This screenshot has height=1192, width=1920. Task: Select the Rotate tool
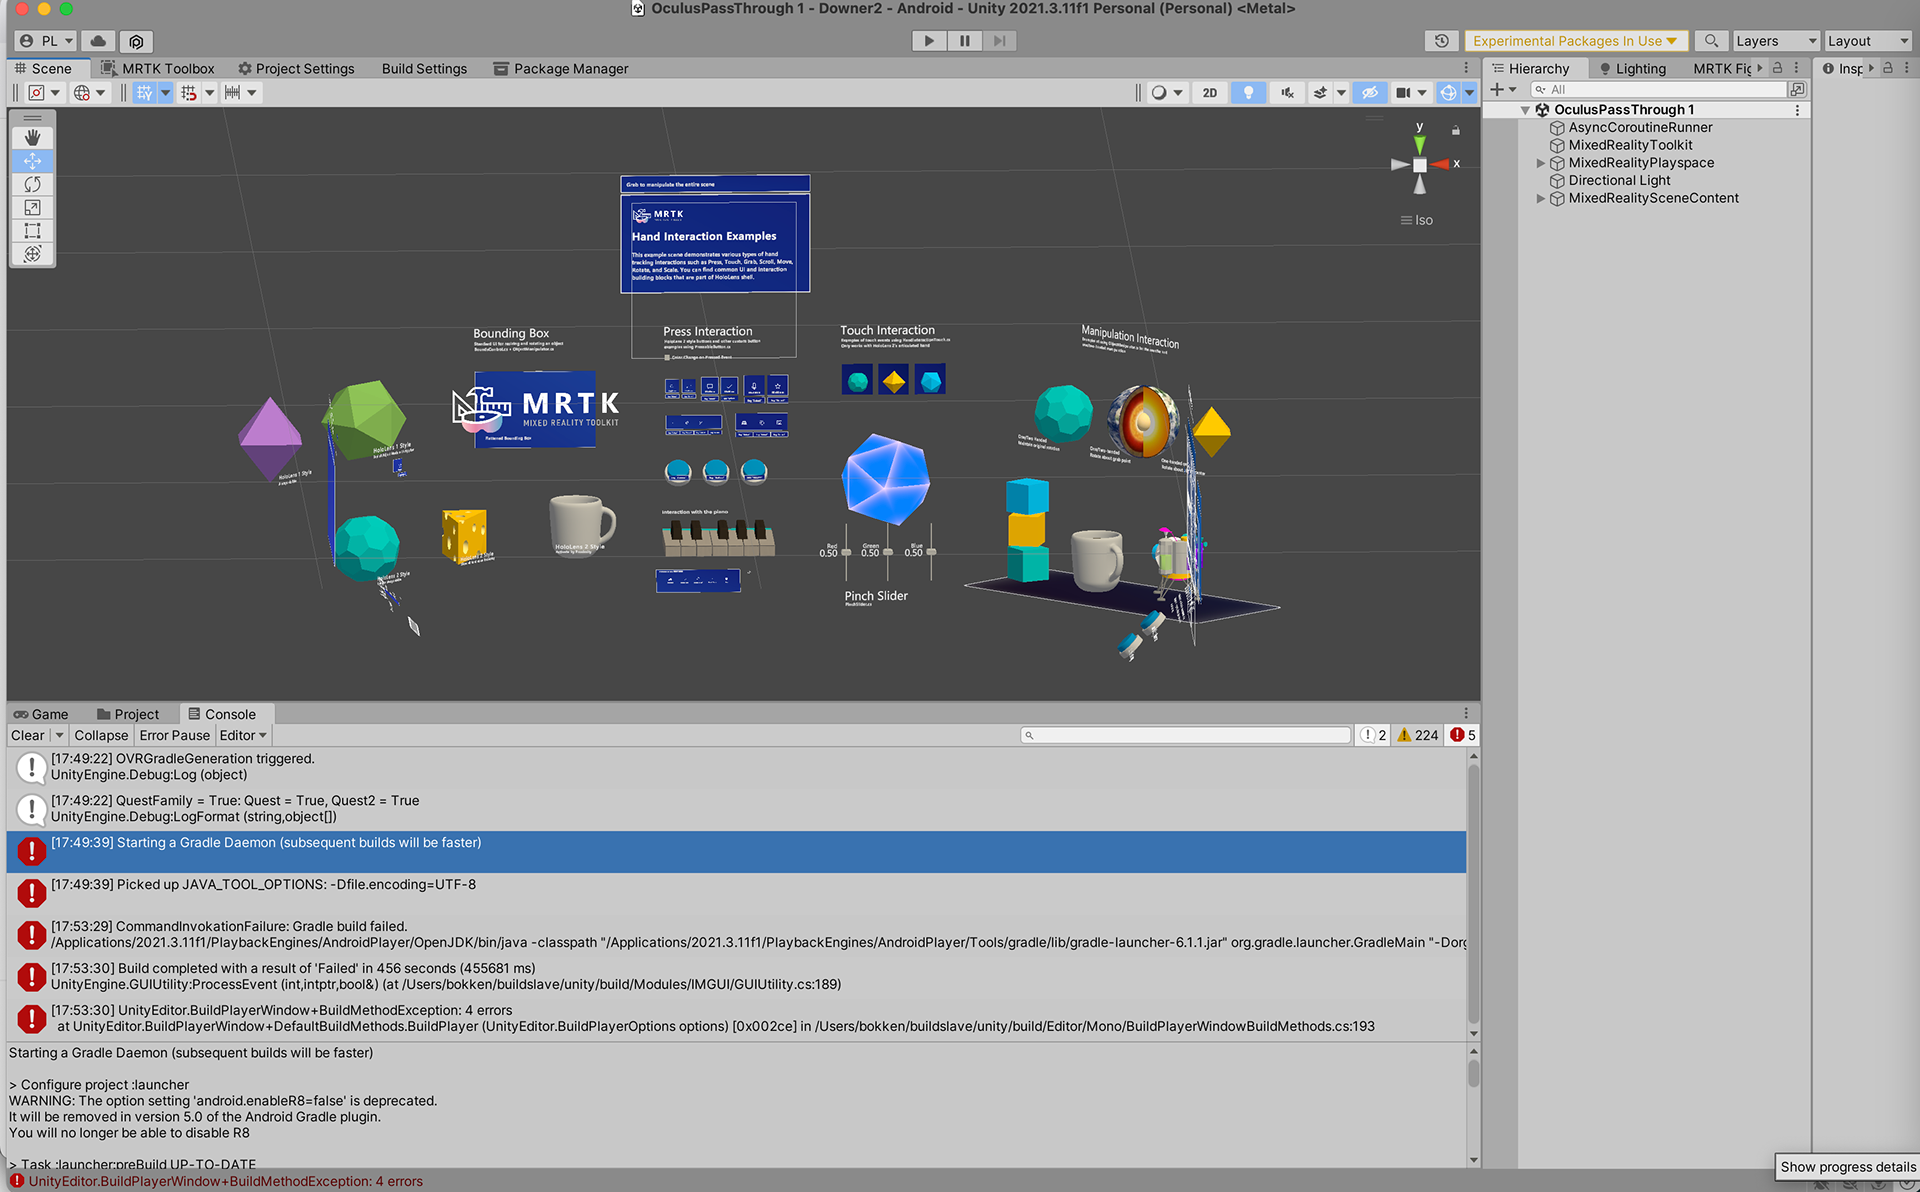pyautogui.click(x=32, y=184)
